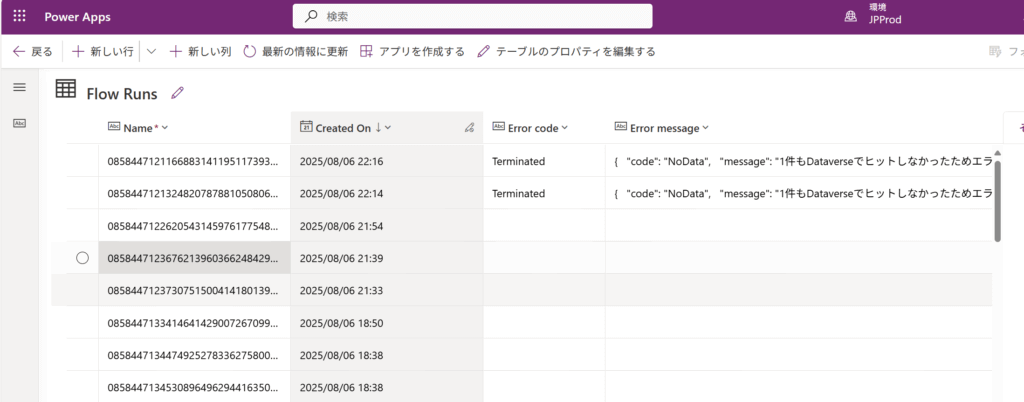Click the edit icon in Created On header
Viewport: 1024px width, 402px height.
tap(469, 128)
